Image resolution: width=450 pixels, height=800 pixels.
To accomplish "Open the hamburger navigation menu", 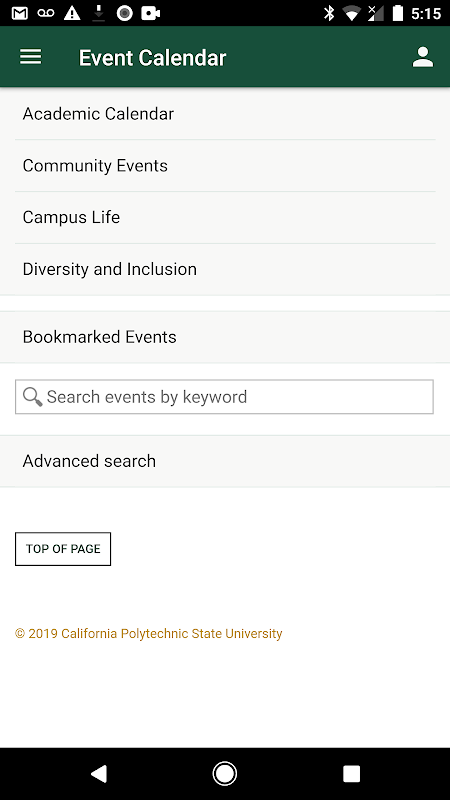I will click(31, 57).
